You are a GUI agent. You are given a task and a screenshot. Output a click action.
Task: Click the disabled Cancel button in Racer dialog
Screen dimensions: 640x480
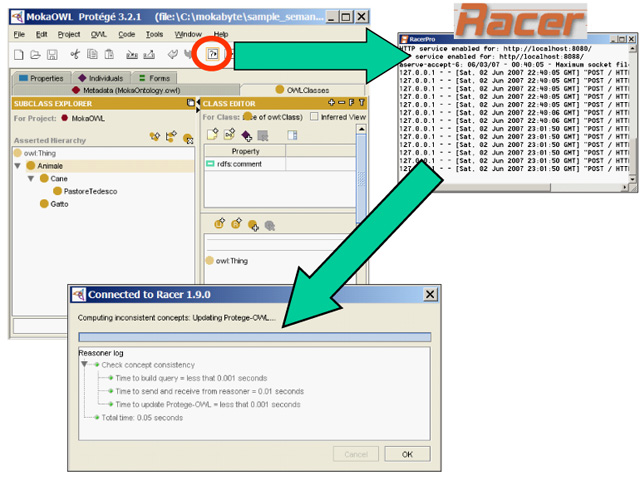[356, 454]
